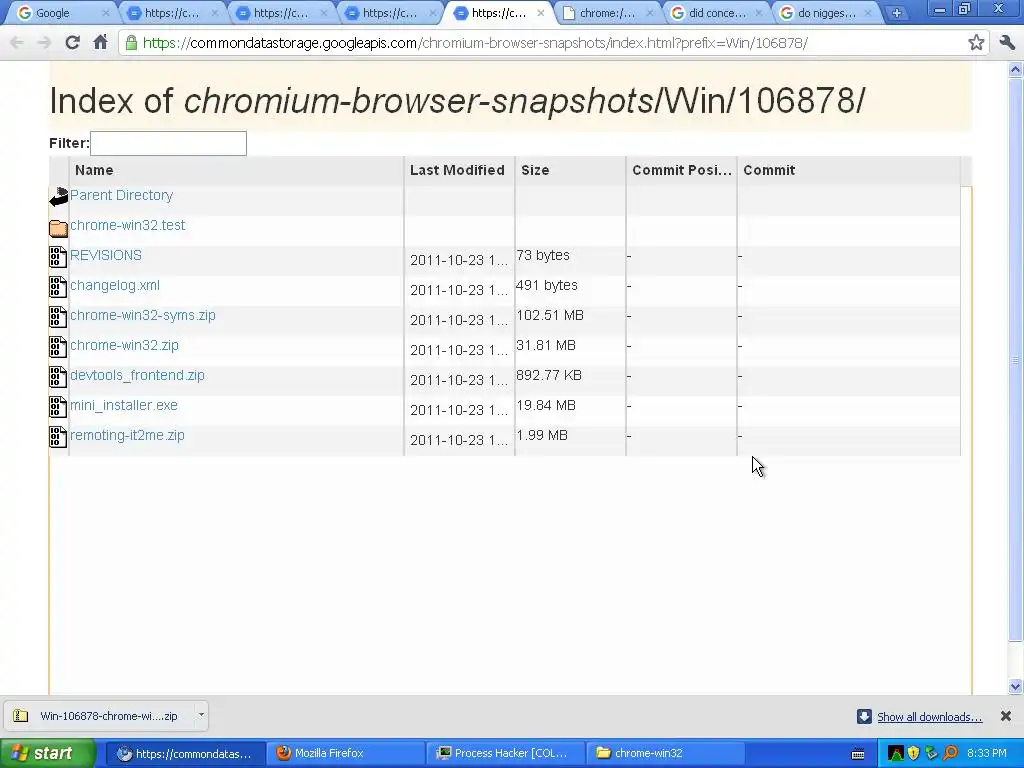Click the vertical scrollbar thumb

(1015, 359)
